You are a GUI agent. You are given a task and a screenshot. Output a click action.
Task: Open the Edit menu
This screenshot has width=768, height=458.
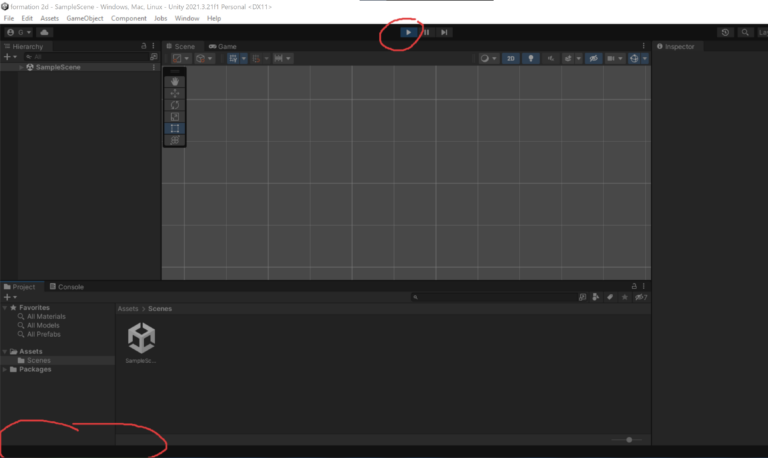[x=27, y=18]
